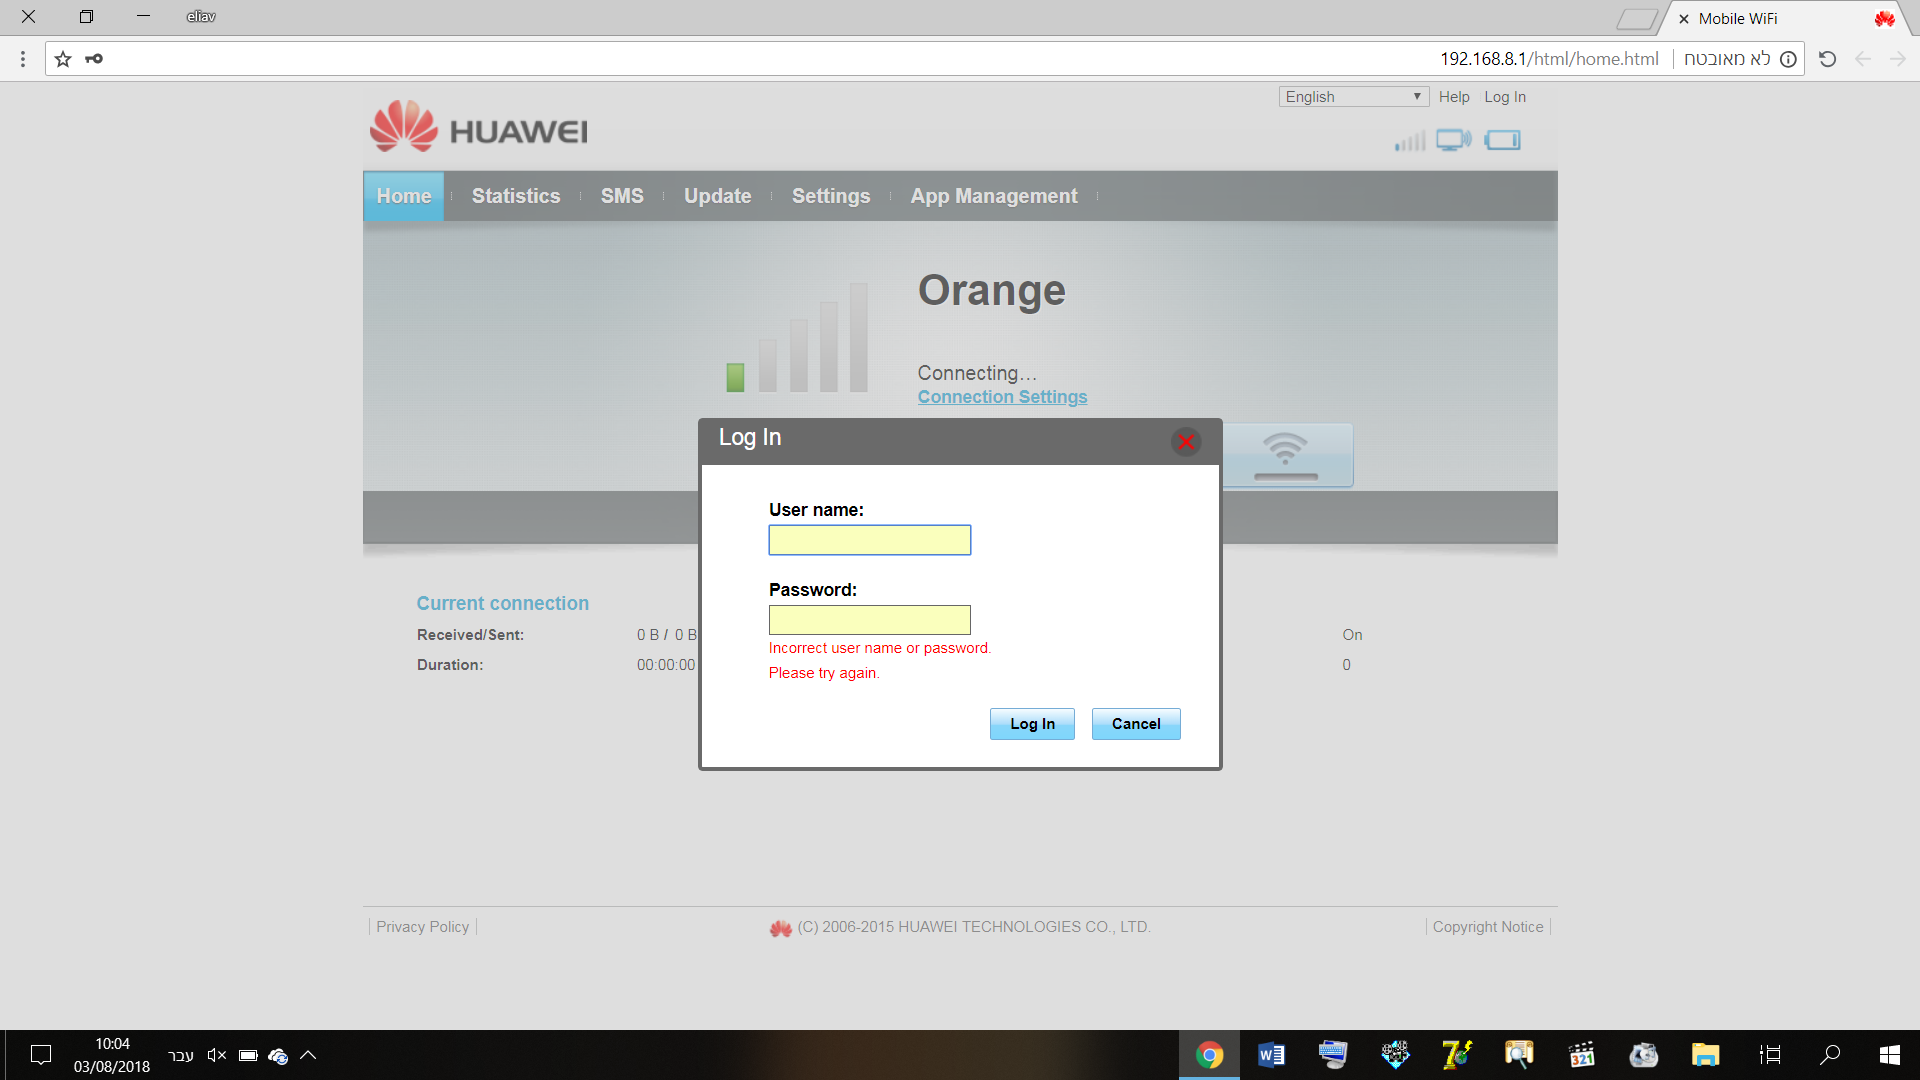The height and width of the screenshot is (1080, 1920).
Task: Click the User name input field
Action: [869, 540]
